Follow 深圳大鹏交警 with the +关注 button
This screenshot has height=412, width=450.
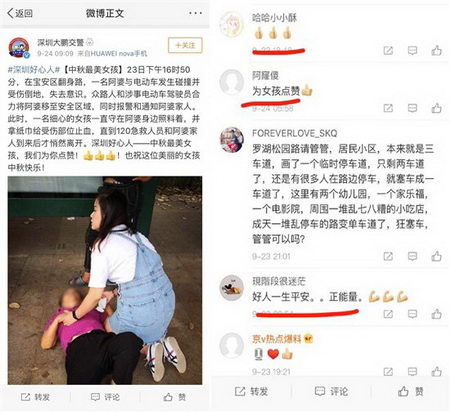185,45
